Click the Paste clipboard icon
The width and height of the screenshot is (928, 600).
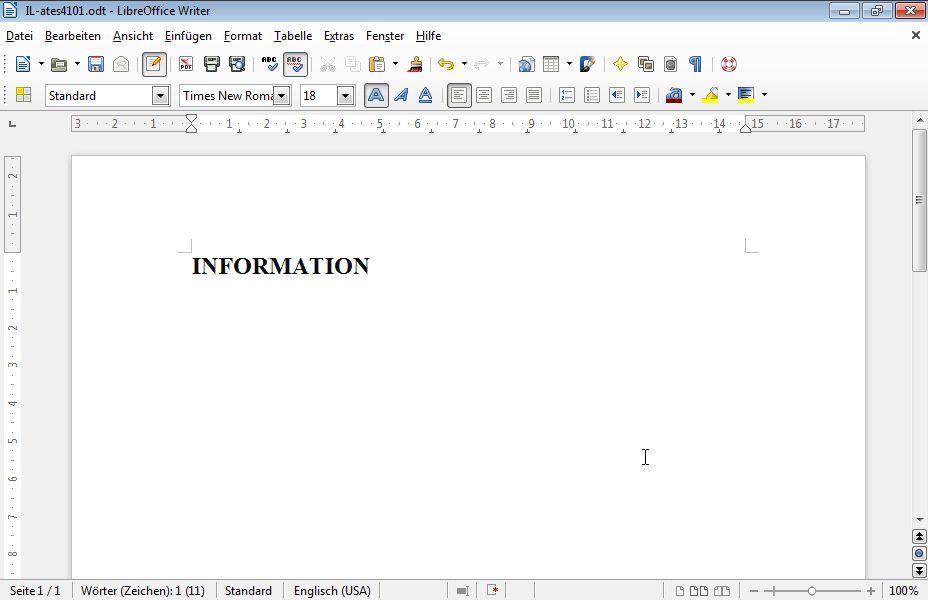coord(376,64)
